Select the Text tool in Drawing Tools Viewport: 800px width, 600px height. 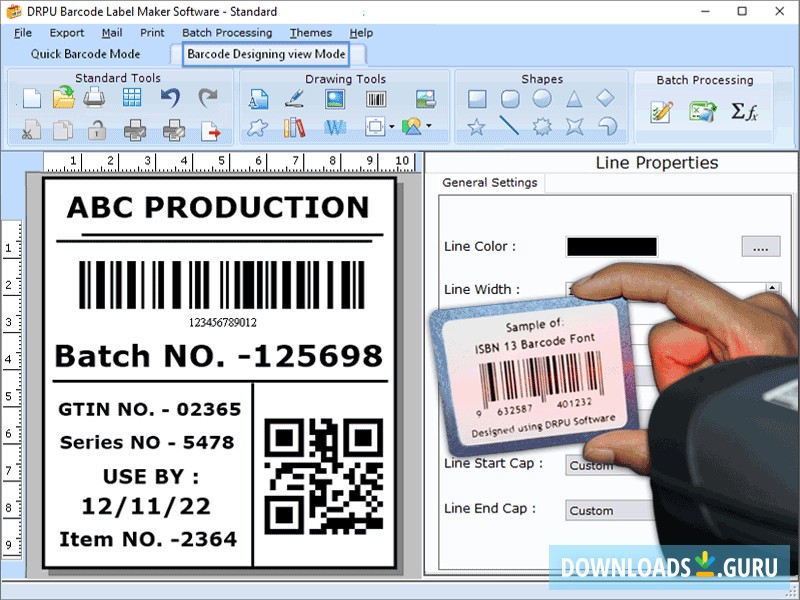pyautogui.click(x=258, y=98)
